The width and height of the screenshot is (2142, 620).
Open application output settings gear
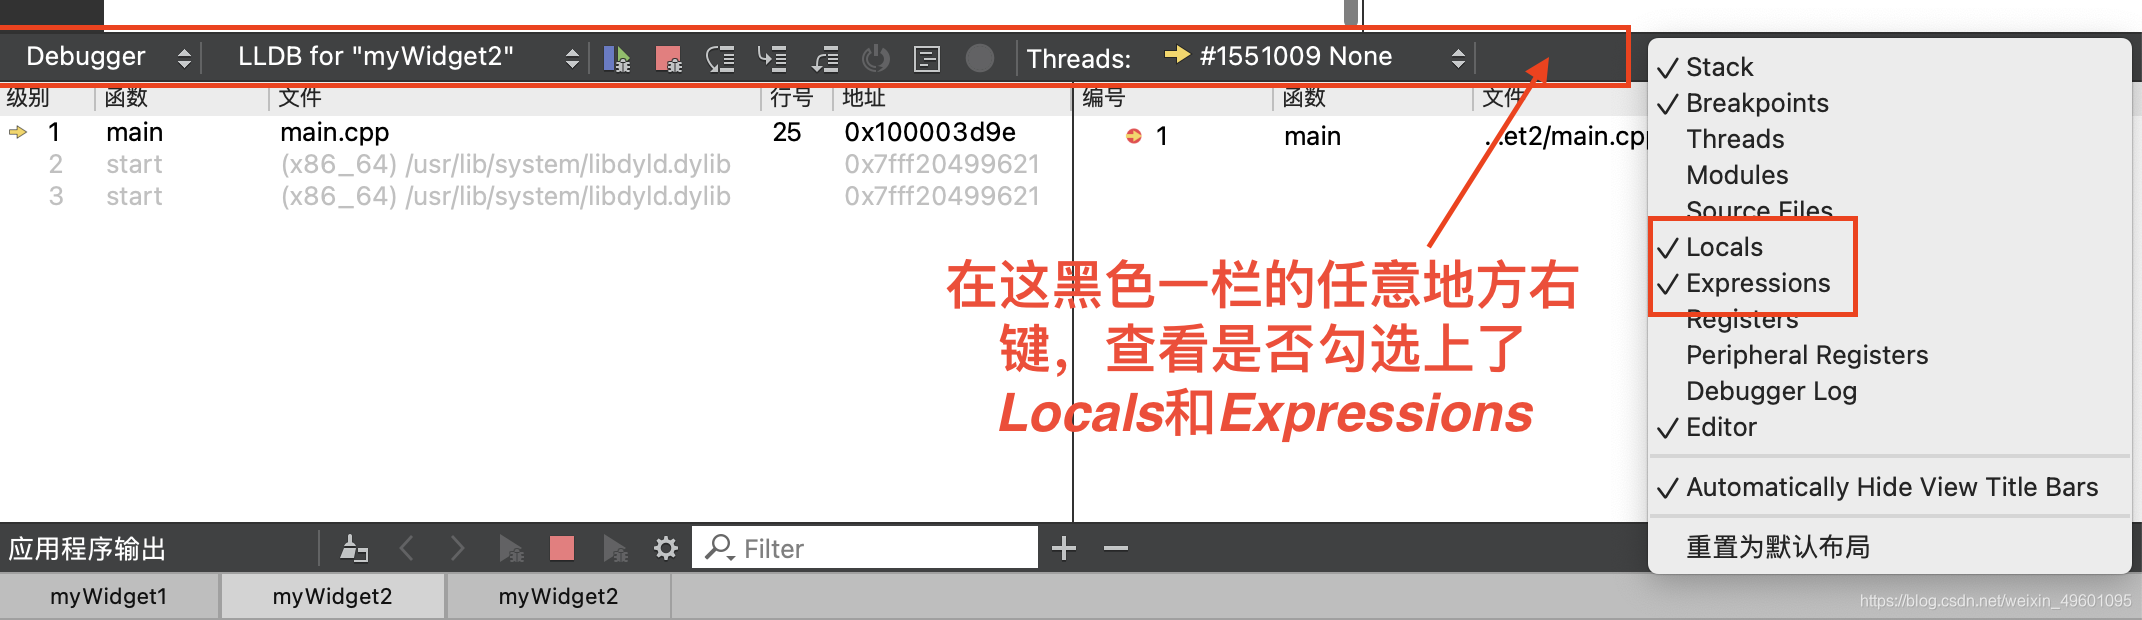pos(666,548)
